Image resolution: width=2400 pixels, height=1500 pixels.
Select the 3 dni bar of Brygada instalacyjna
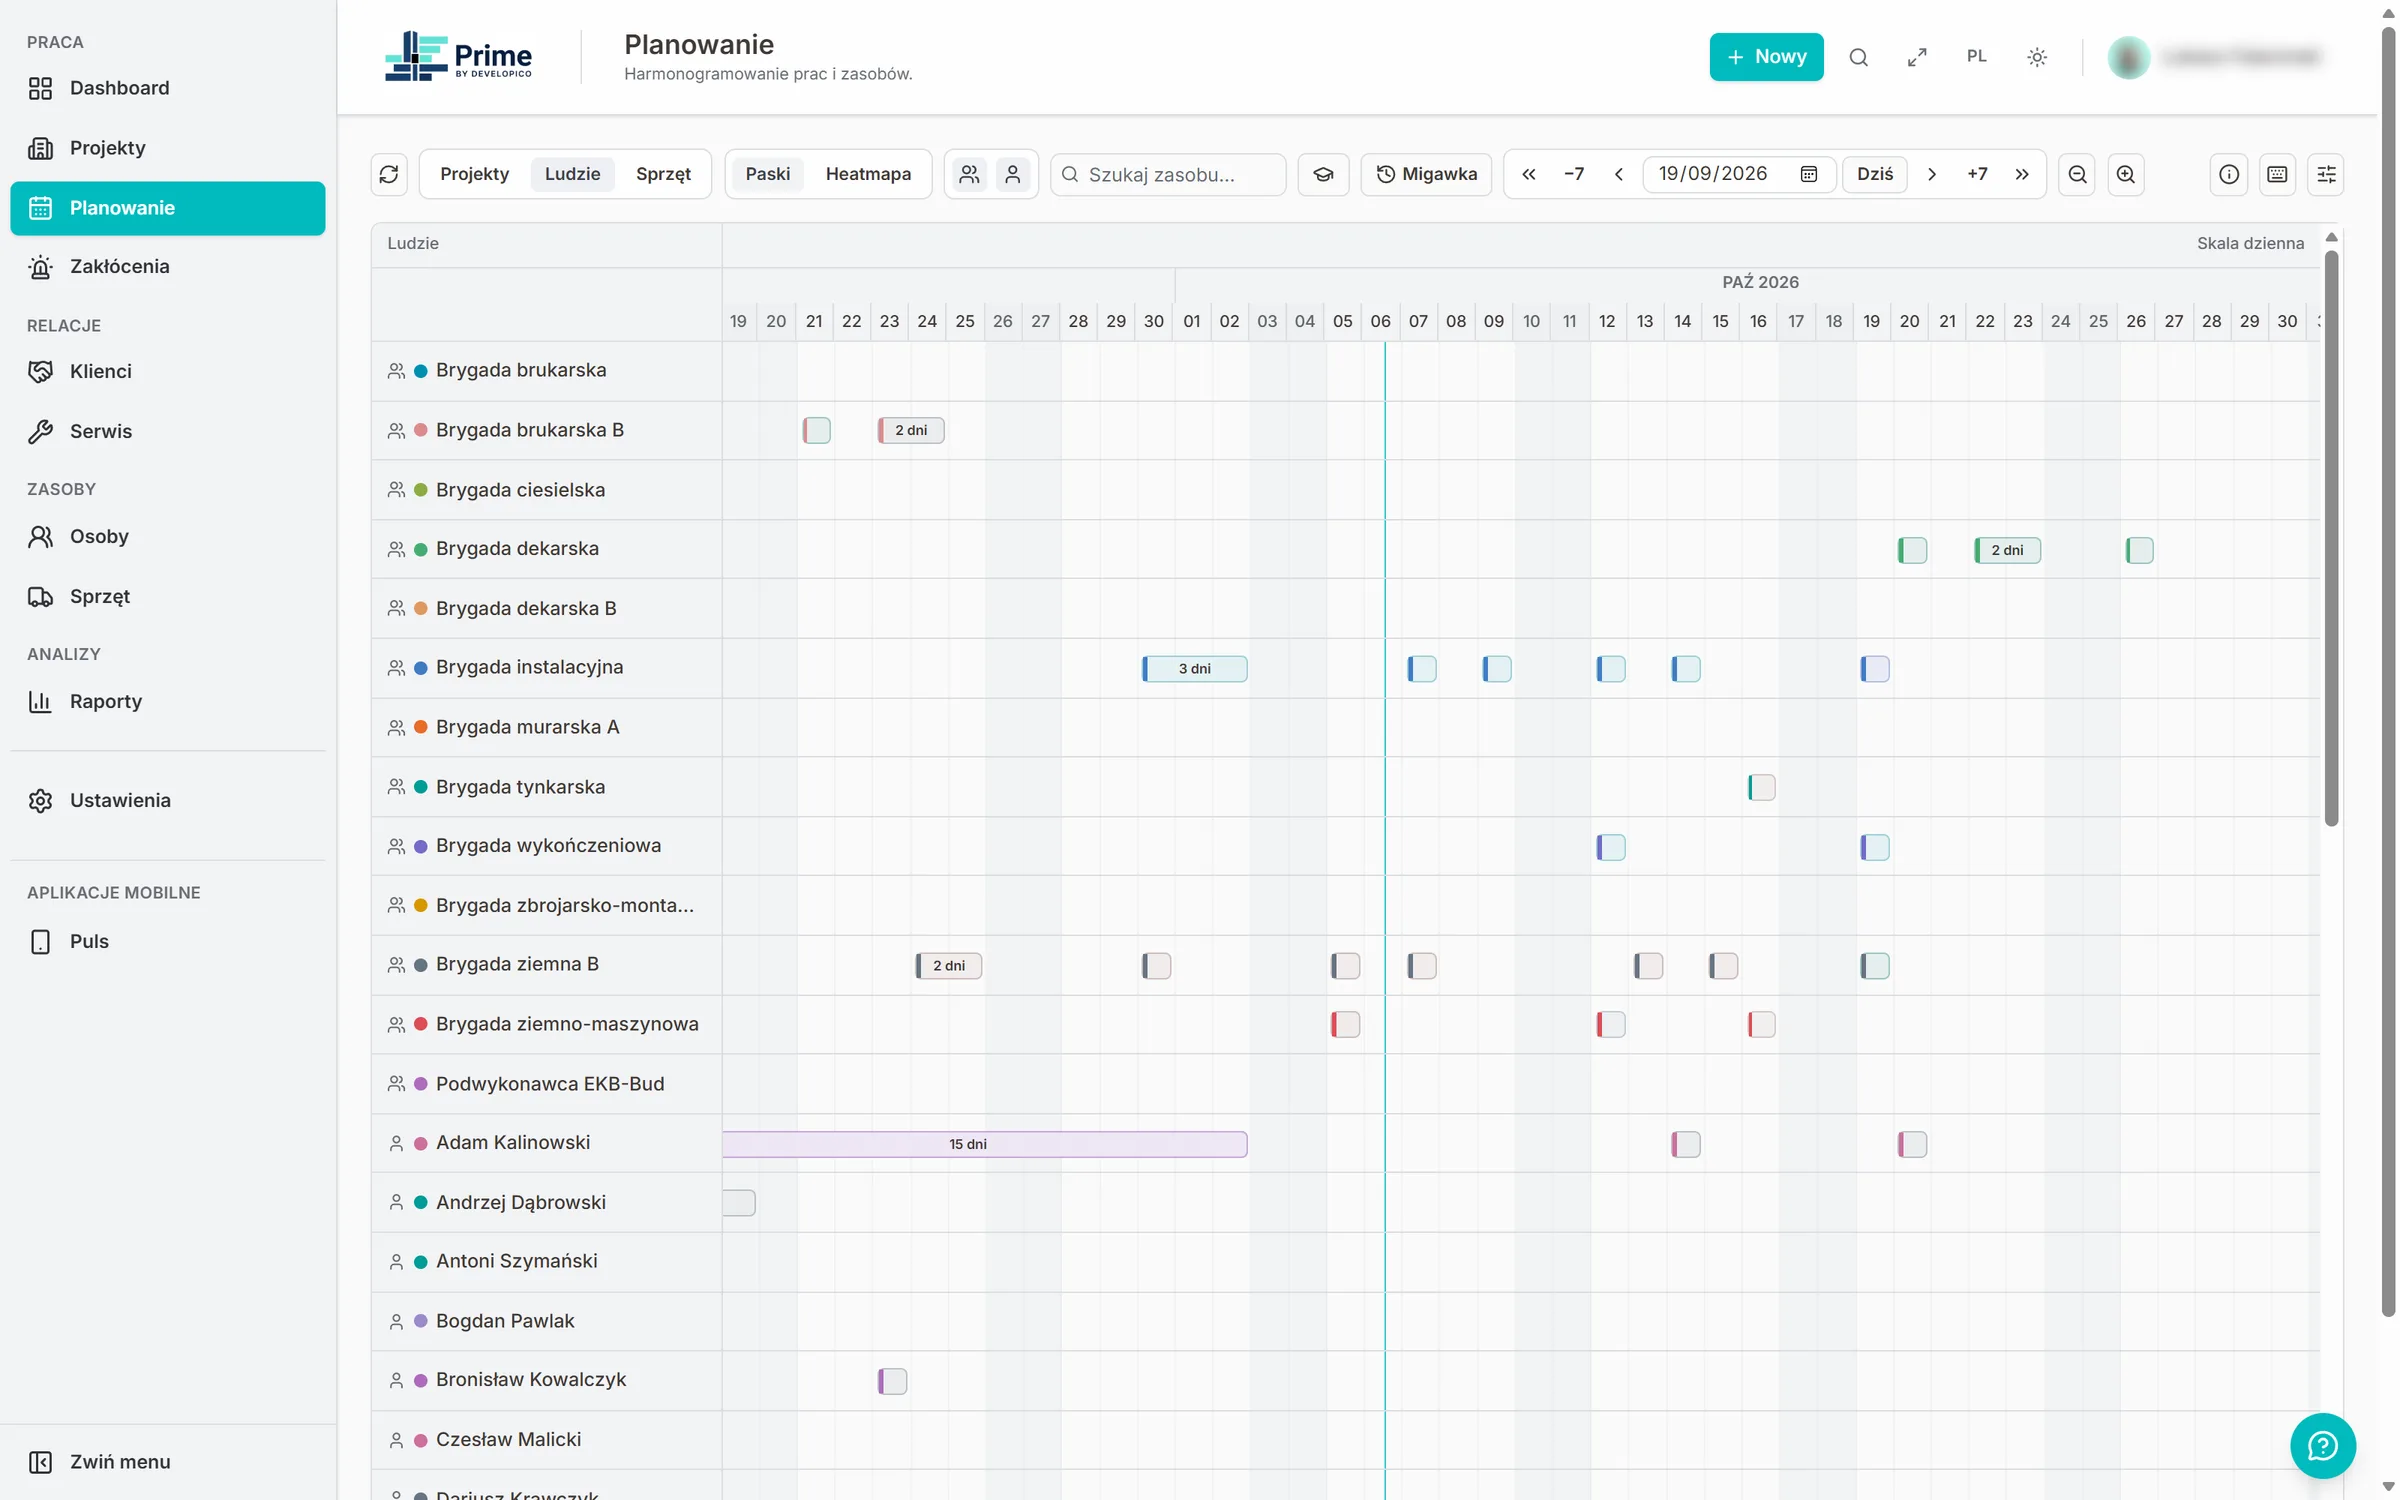coord(1195,669)
